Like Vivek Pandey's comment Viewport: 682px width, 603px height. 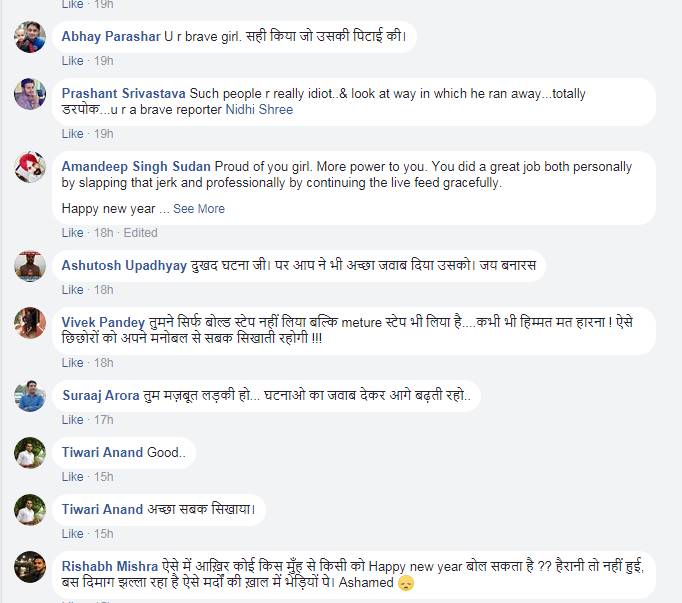pyautogui.click(x=72, y=363)
